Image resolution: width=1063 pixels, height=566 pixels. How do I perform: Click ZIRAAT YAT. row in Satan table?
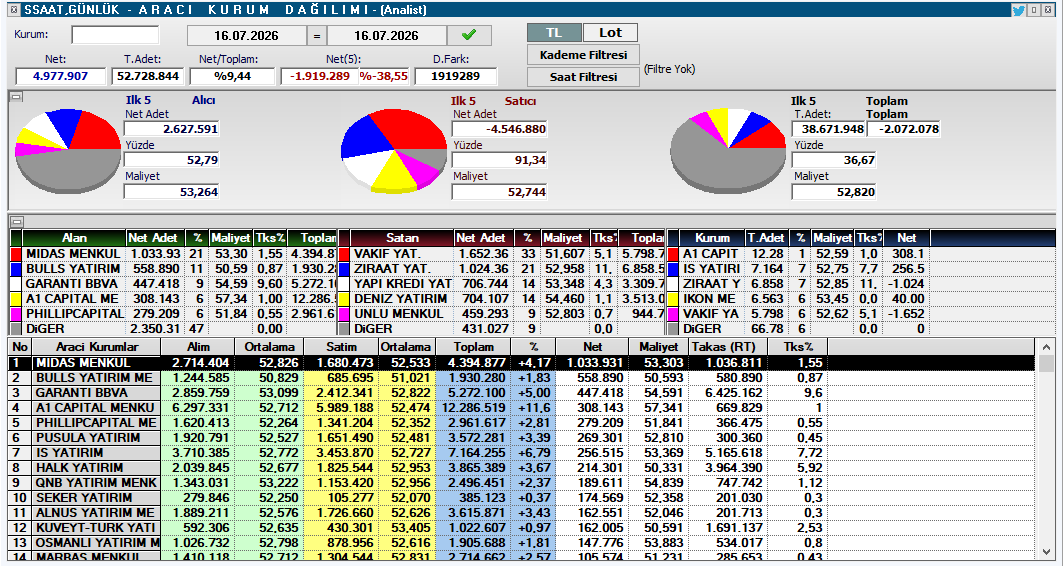(x=502, y=268)
